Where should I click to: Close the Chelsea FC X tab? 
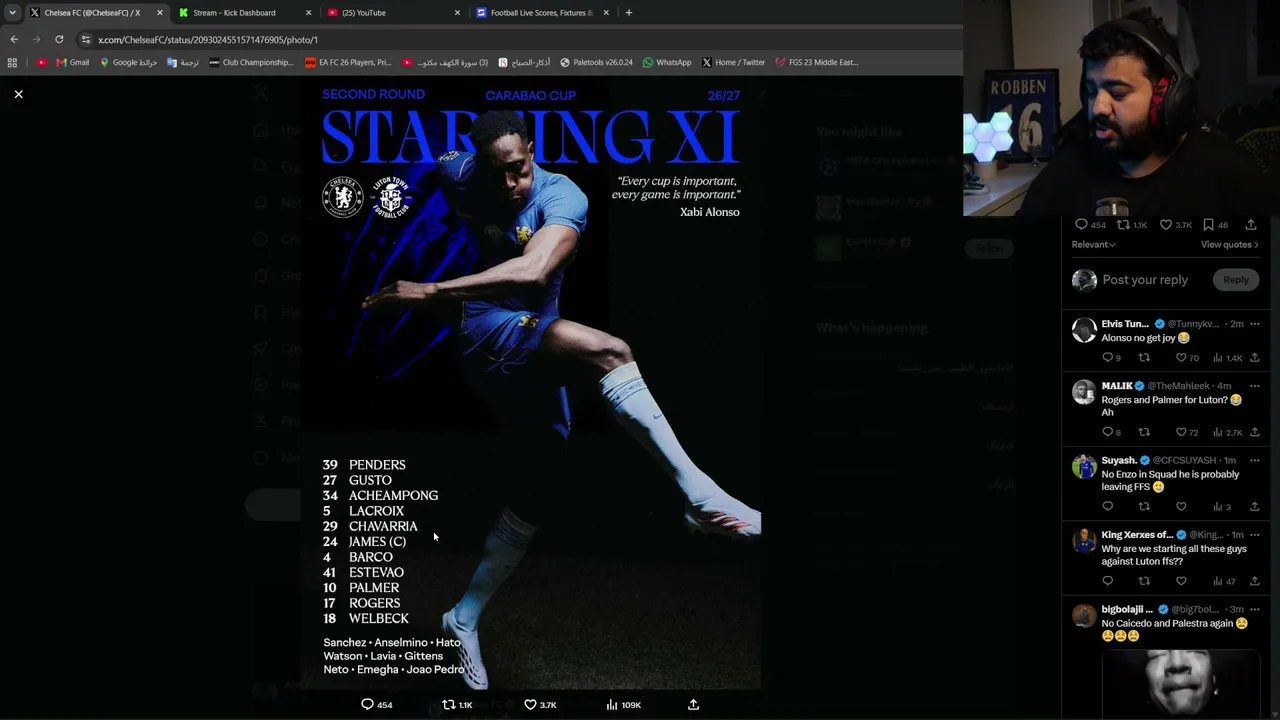[159, 13]
